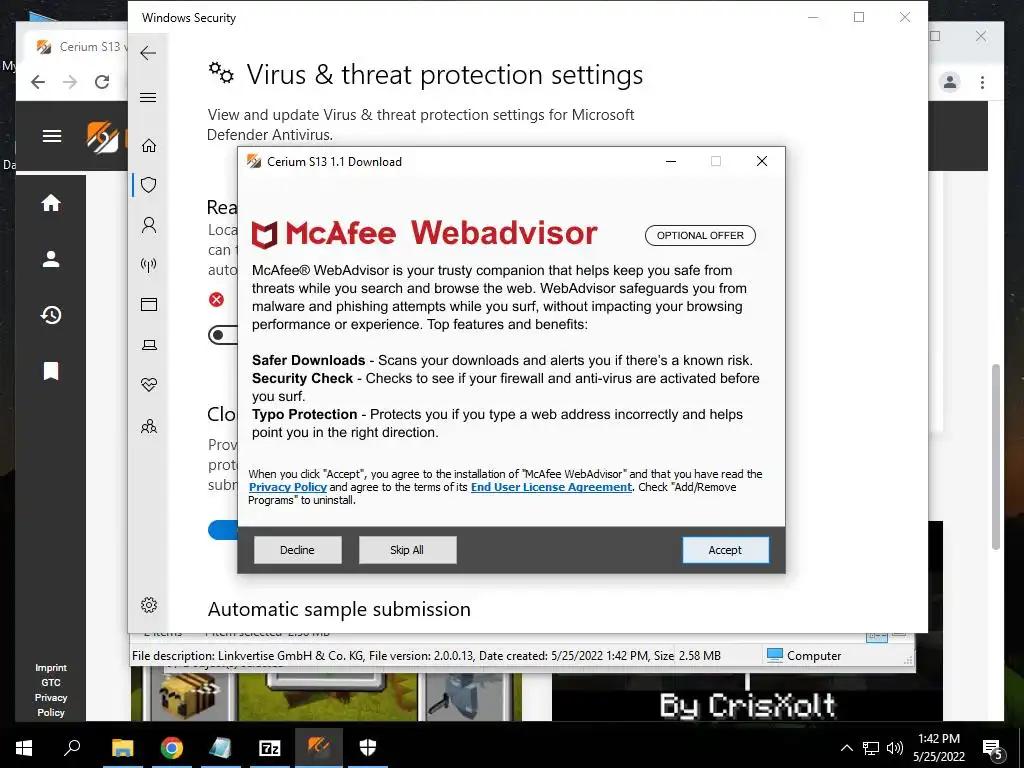Open Virus & threat protection shield icon
Screen dimensions: 1024x768
click(x=149, y=185)
